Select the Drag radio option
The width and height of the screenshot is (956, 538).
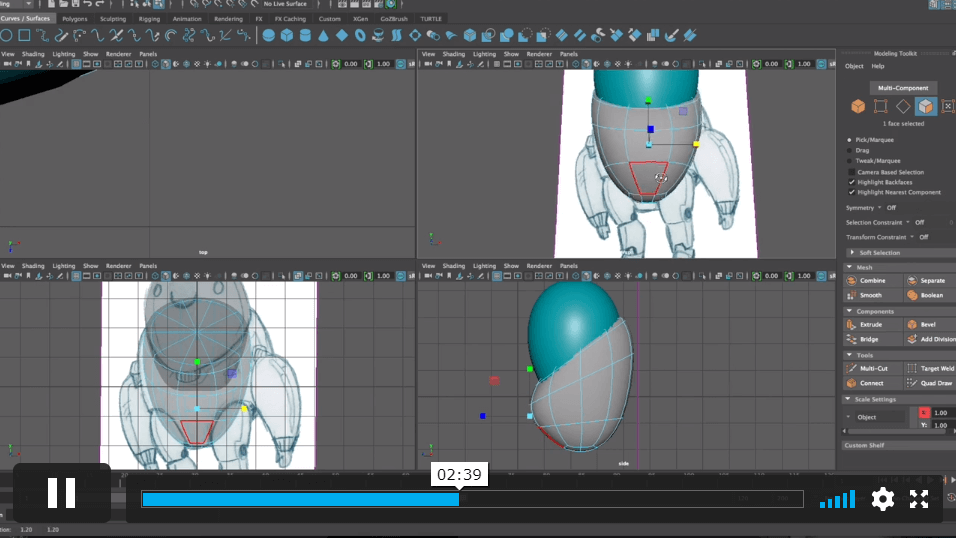(x=850, y=150)
